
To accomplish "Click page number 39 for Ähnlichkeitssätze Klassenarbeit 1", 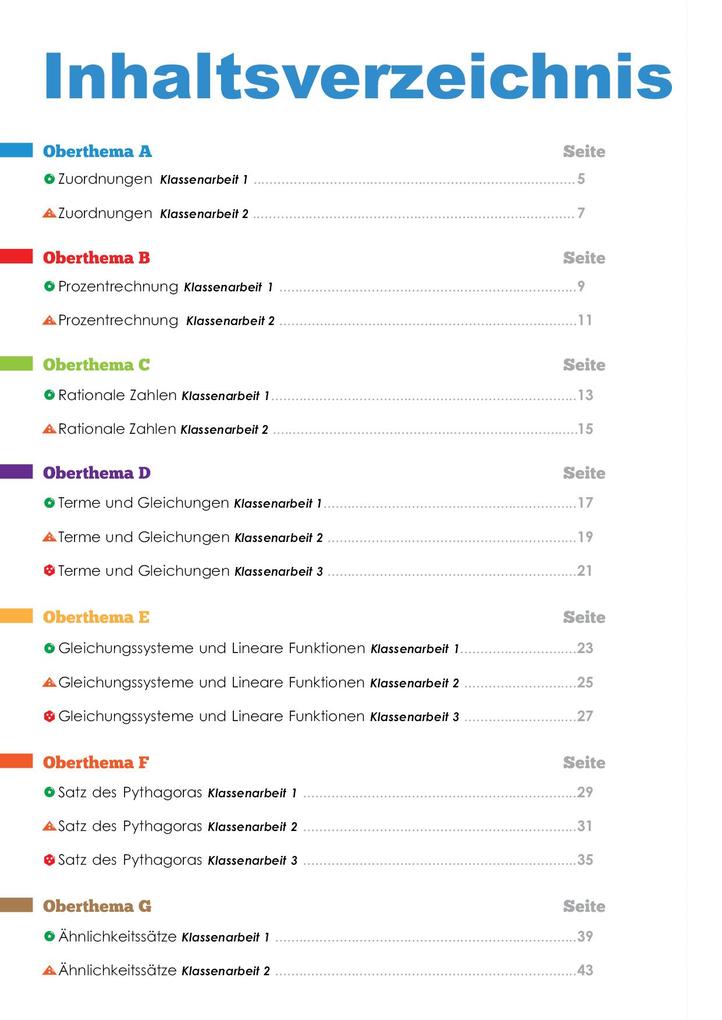I will 585,937.
